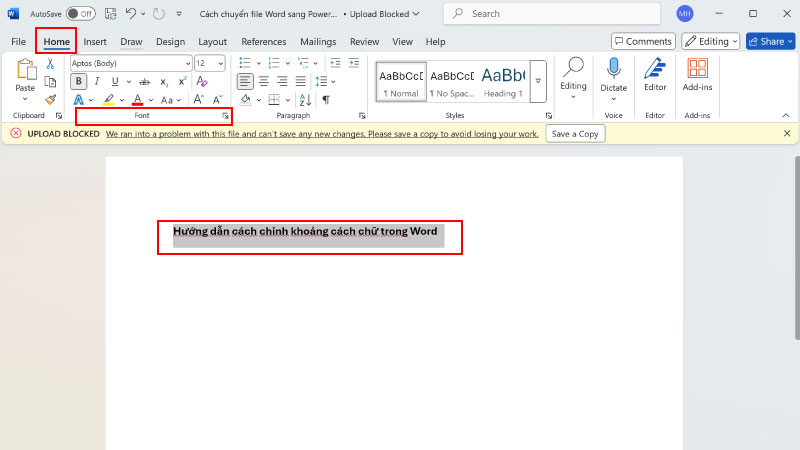Click the Paste clipboard icon

click(26, 70)
